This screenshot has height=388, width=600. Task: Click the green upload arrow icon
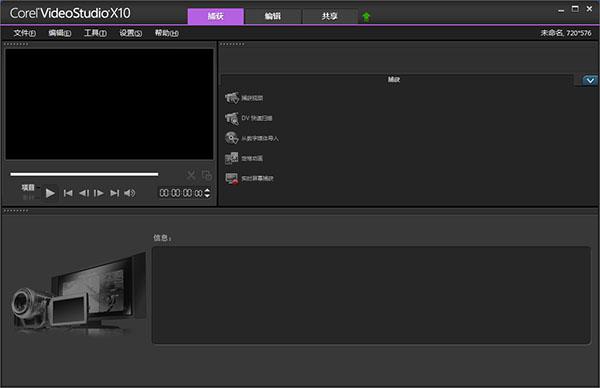tap(366, 17)
